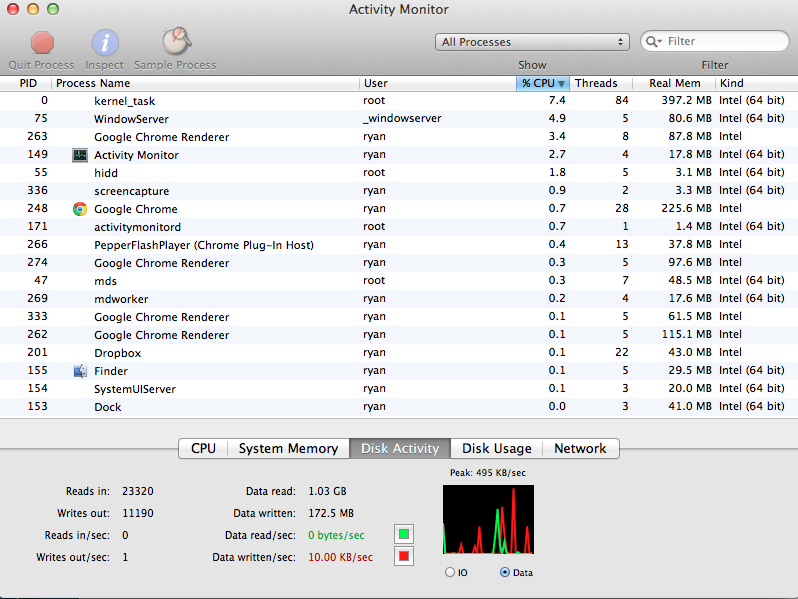Select the mds process row
Viewport: 798px width, 599px height.
pyautogui.click(x=399, y=280)
